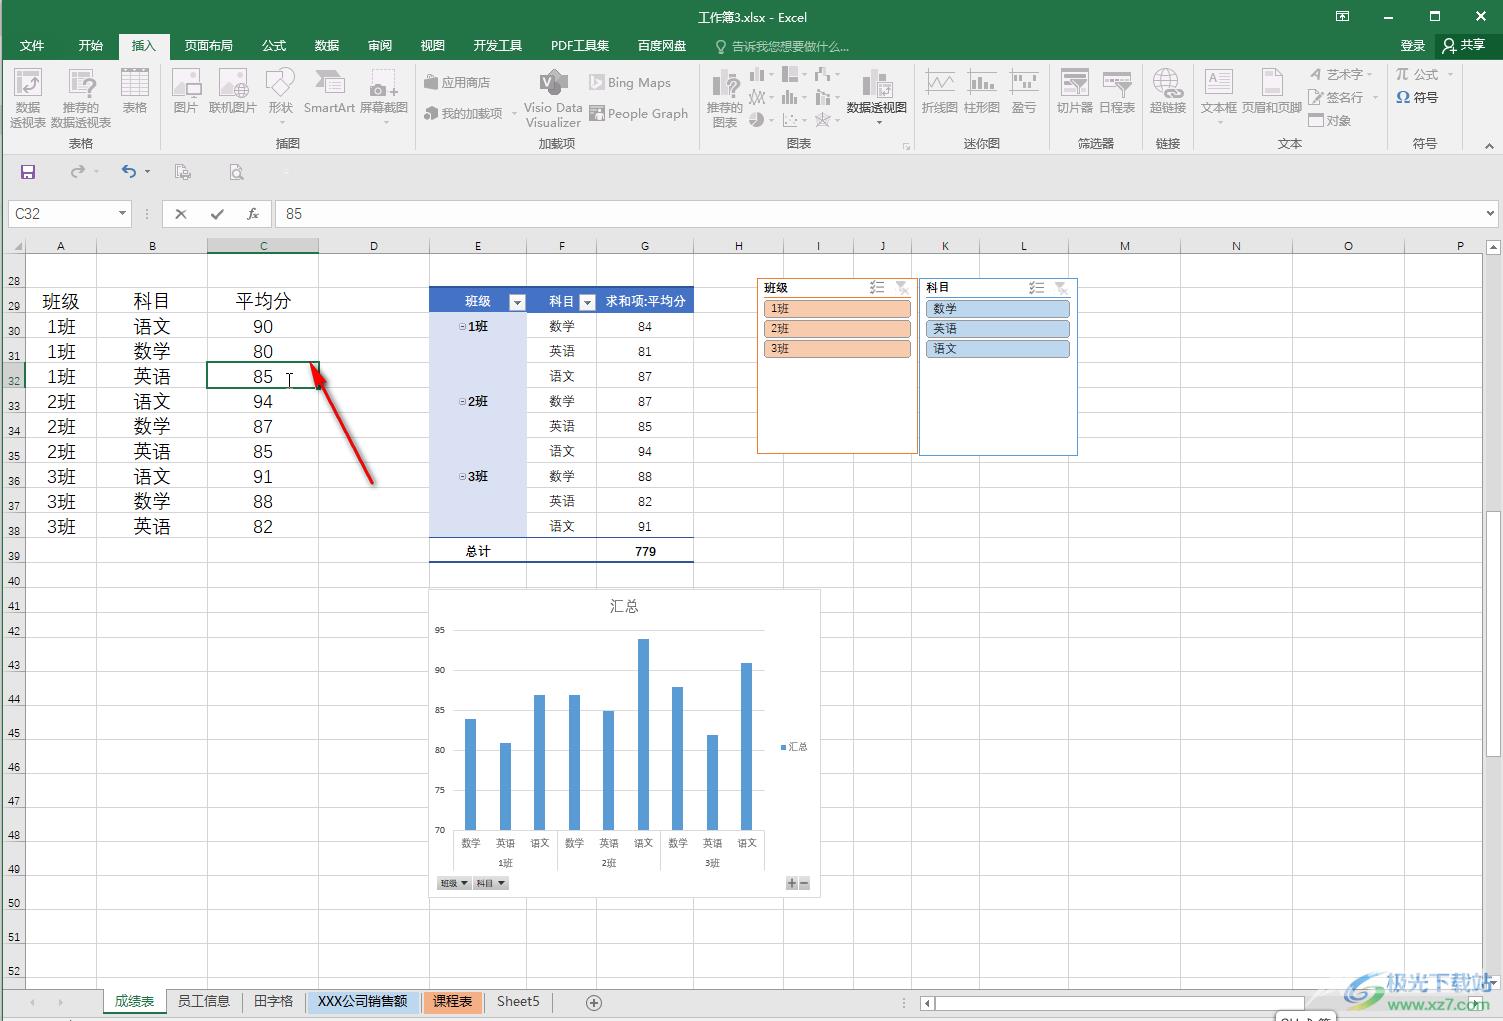Insert a Text Box (文本框)
The image size is (1503, 1021).
(1219, 96)
